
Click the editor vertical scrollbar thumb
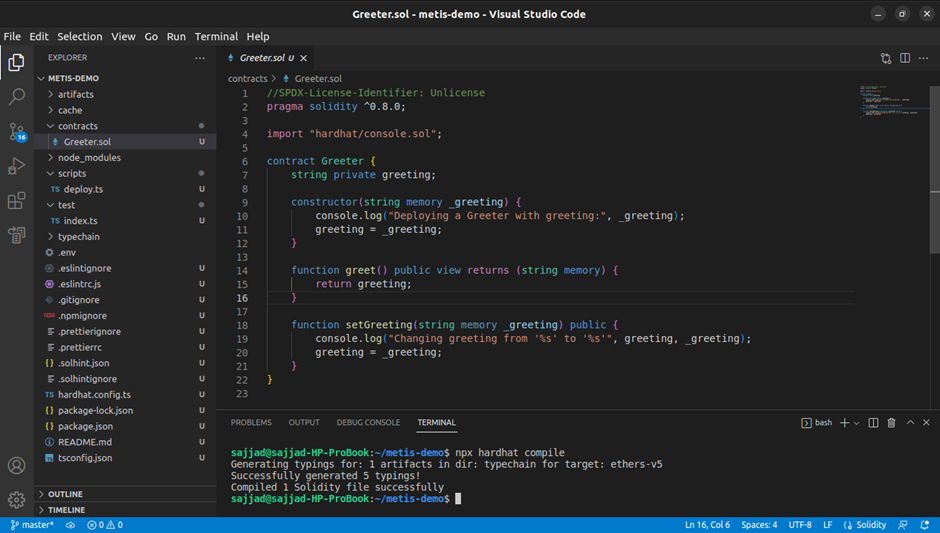click(x=935, y=170)
